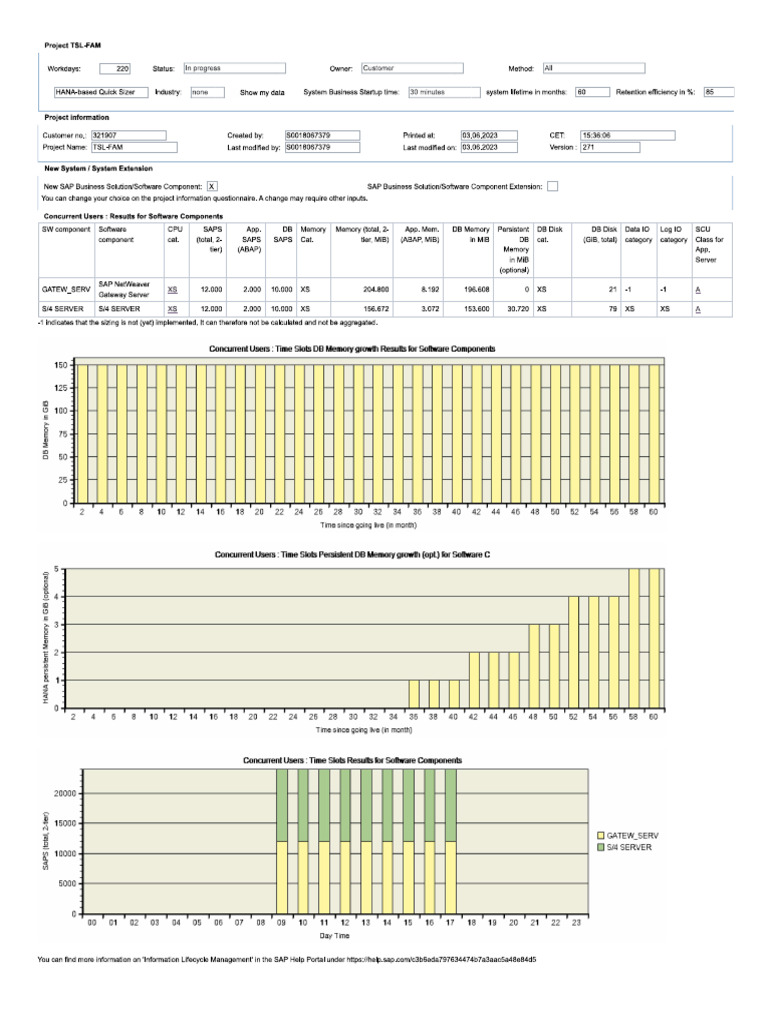Open the Industry field showing none
Image resolution: width=768 pixels, height=1024 pixels.
pos(208,92)
